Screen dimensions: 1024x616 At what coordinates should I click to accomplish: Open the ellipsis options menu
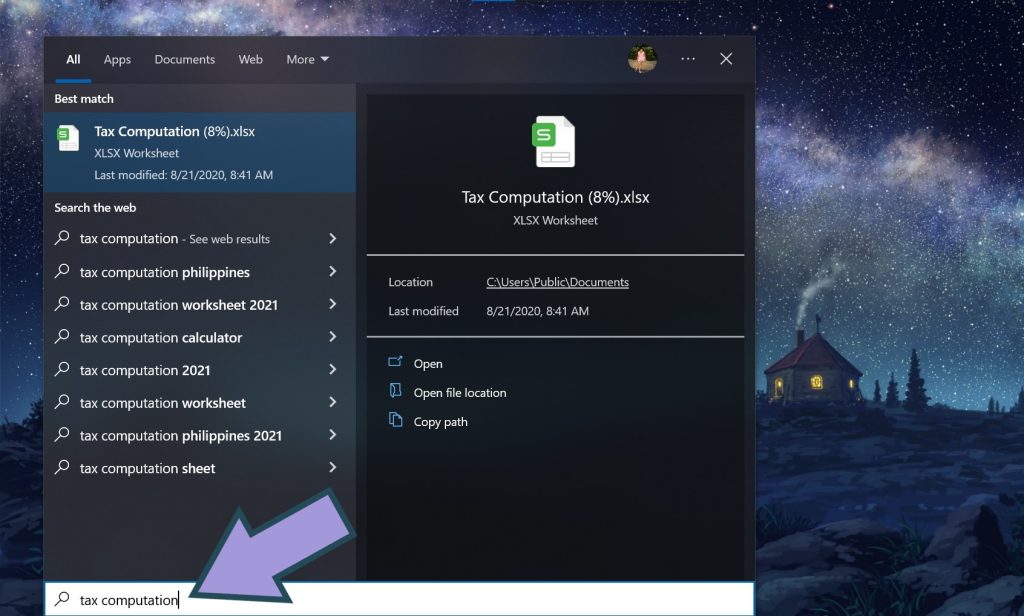coord(687,59)
